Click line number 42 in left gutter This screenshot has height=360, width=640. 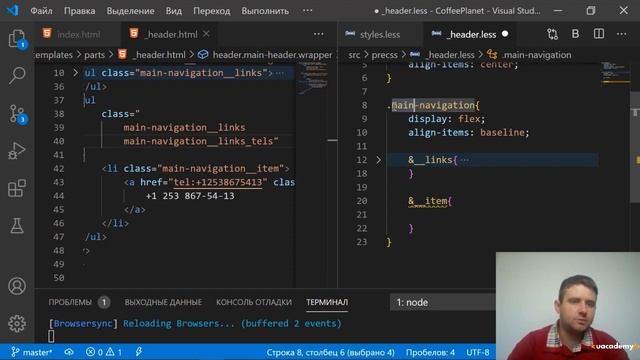pyautogui.click(x=59, y=169)
